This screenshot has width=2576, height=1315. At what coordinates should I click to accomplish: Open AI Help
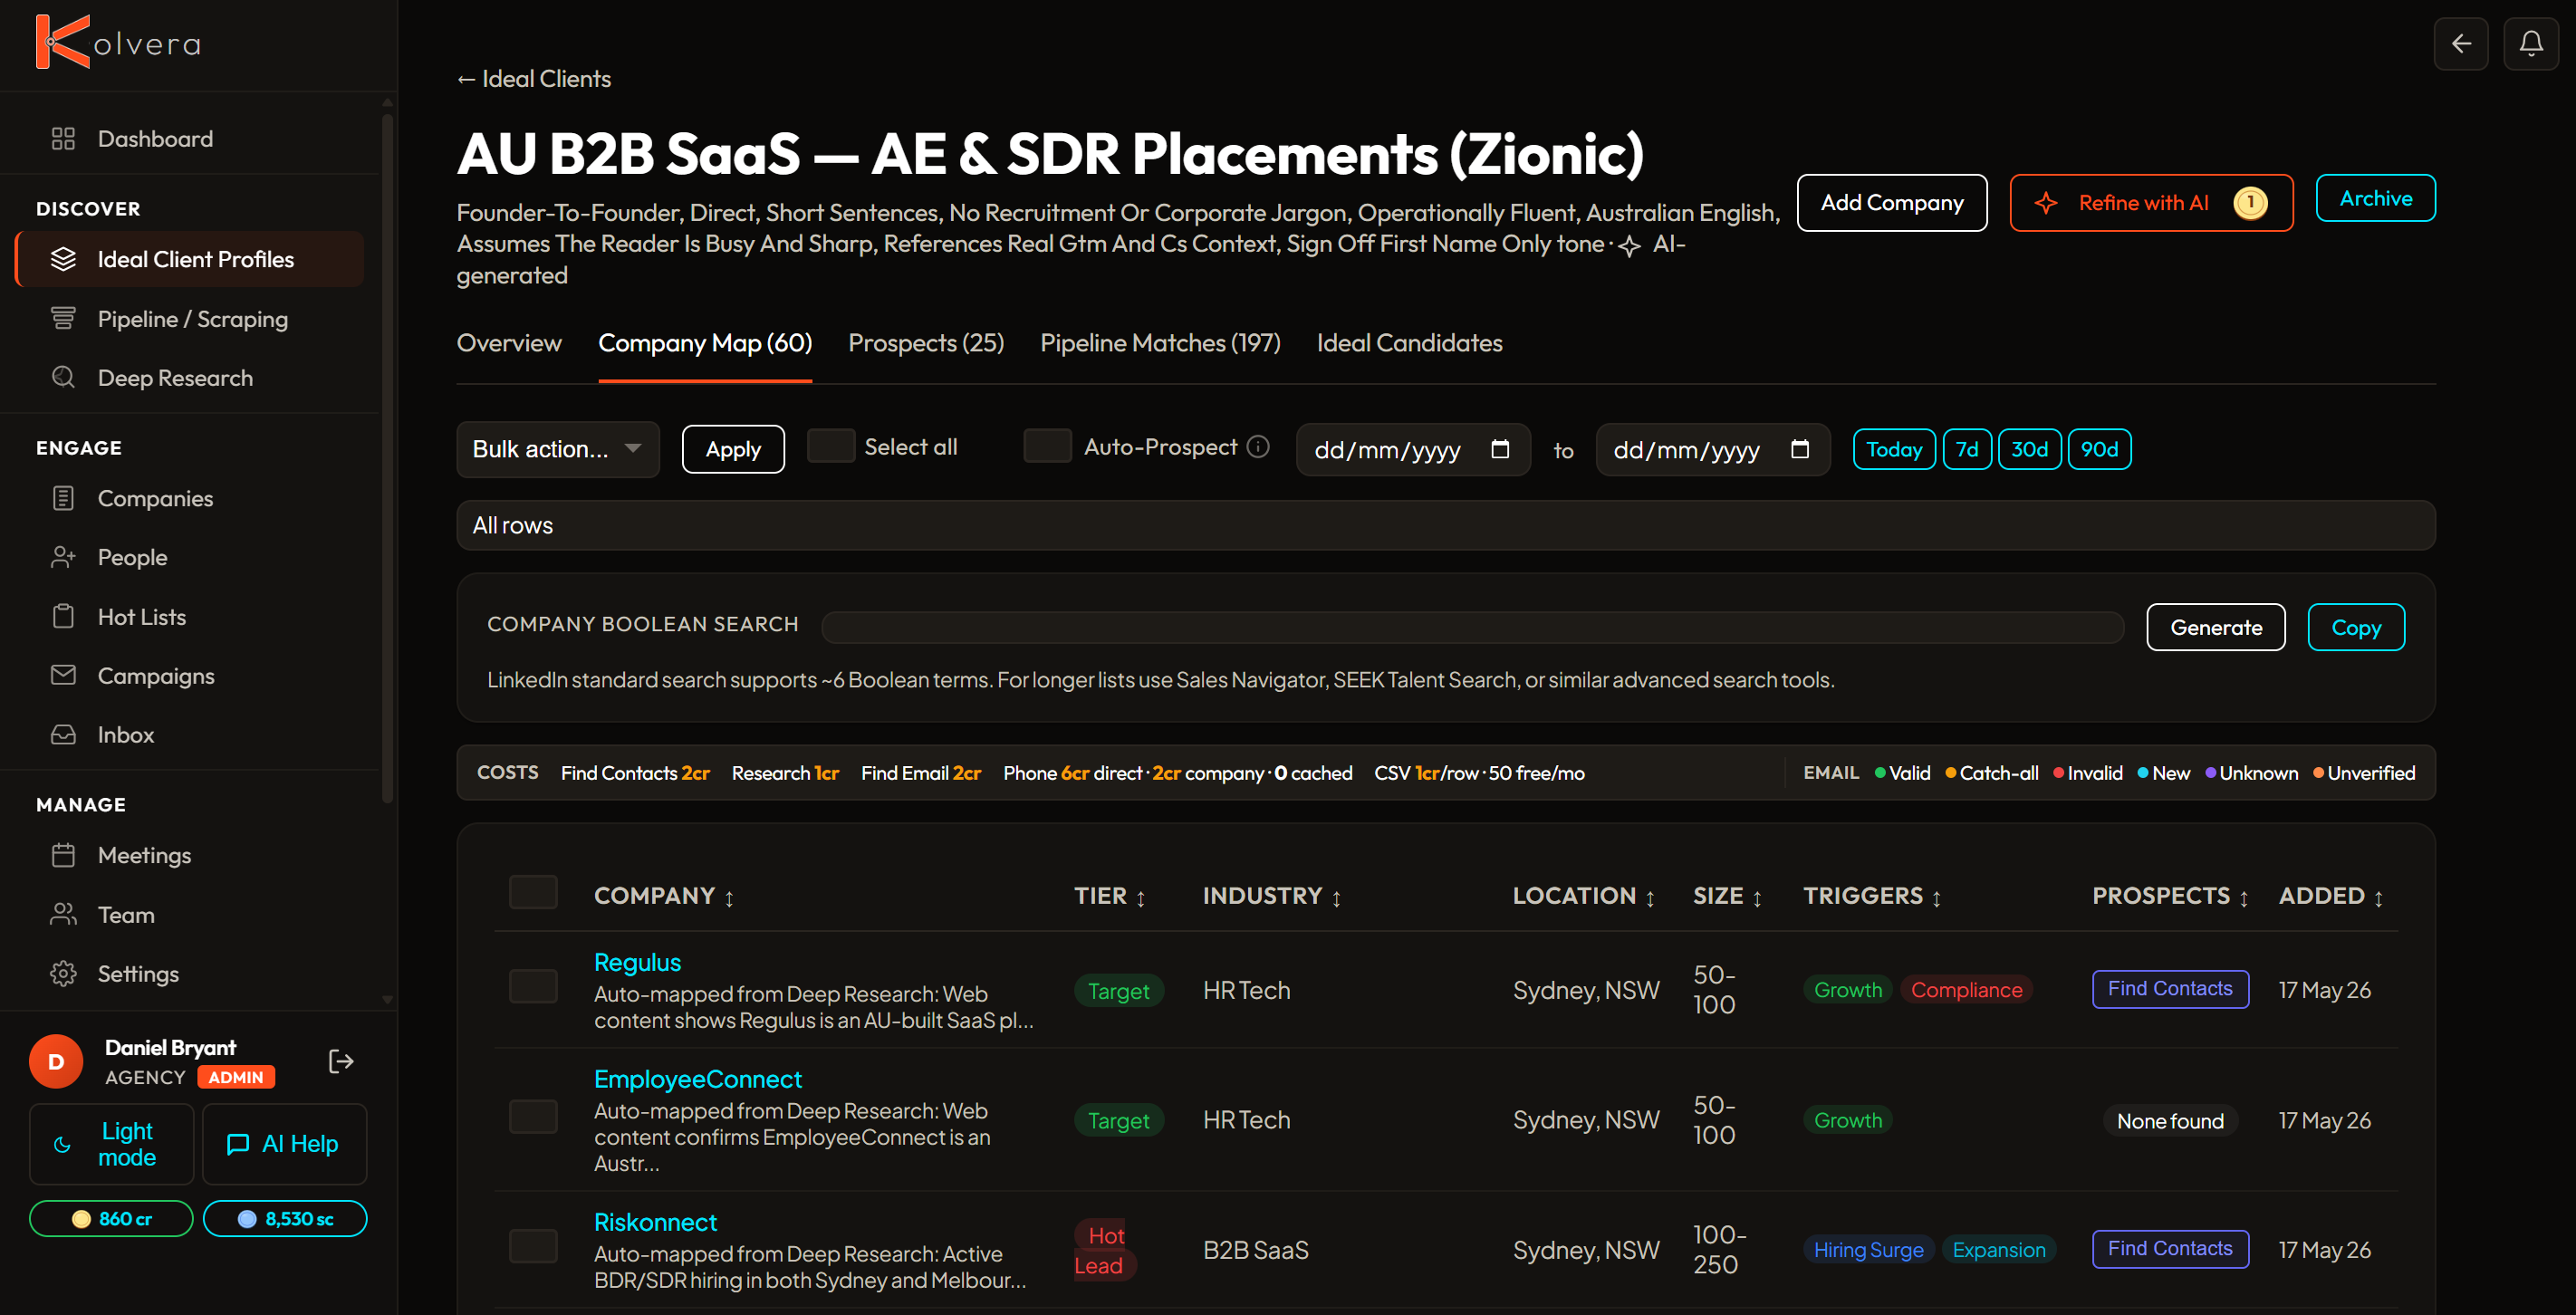tap(285, 1144)
